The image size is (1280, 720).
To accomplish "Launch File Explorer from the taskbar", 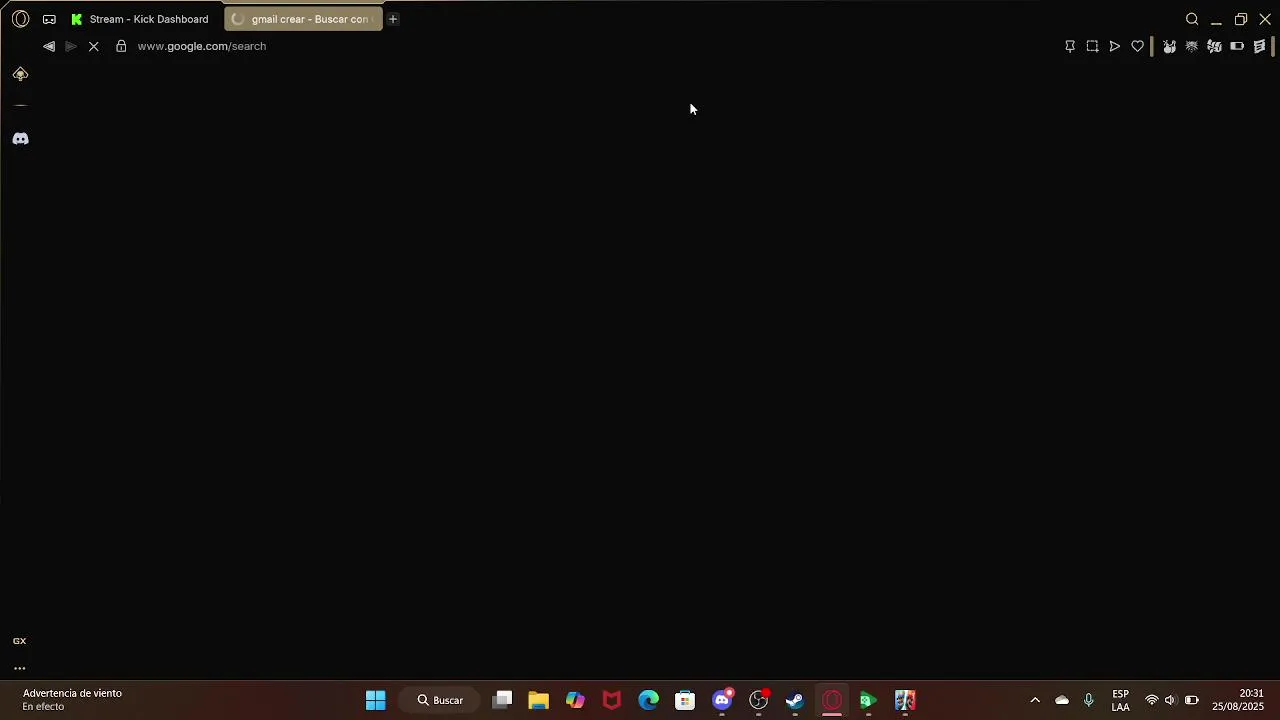I will [539, 700].
